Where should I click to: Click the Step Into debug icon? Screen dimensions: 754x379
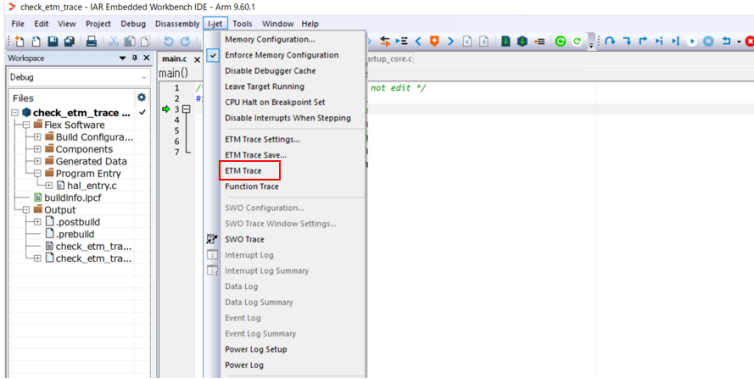pyautogui.click(x=626, y=41)
